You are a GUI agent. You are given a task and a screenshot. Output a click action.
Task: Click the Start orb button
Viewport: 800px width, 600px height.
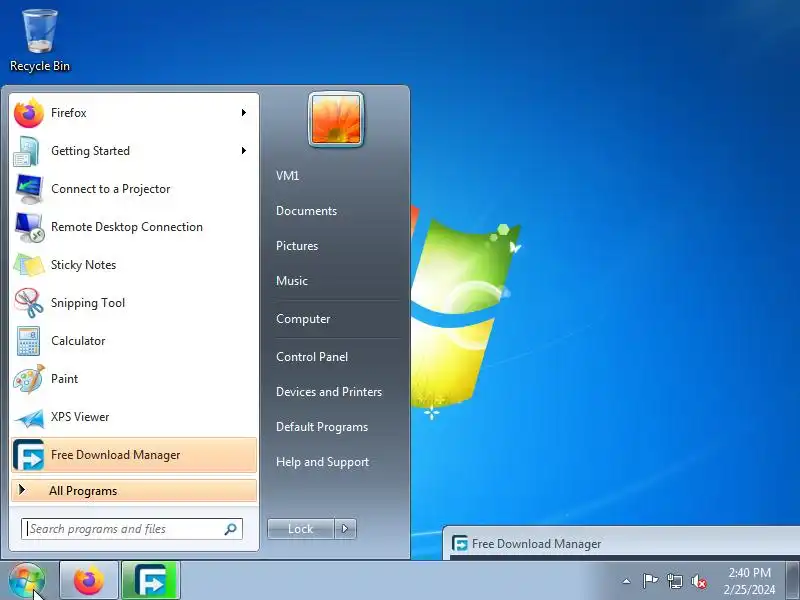point(27,581)
